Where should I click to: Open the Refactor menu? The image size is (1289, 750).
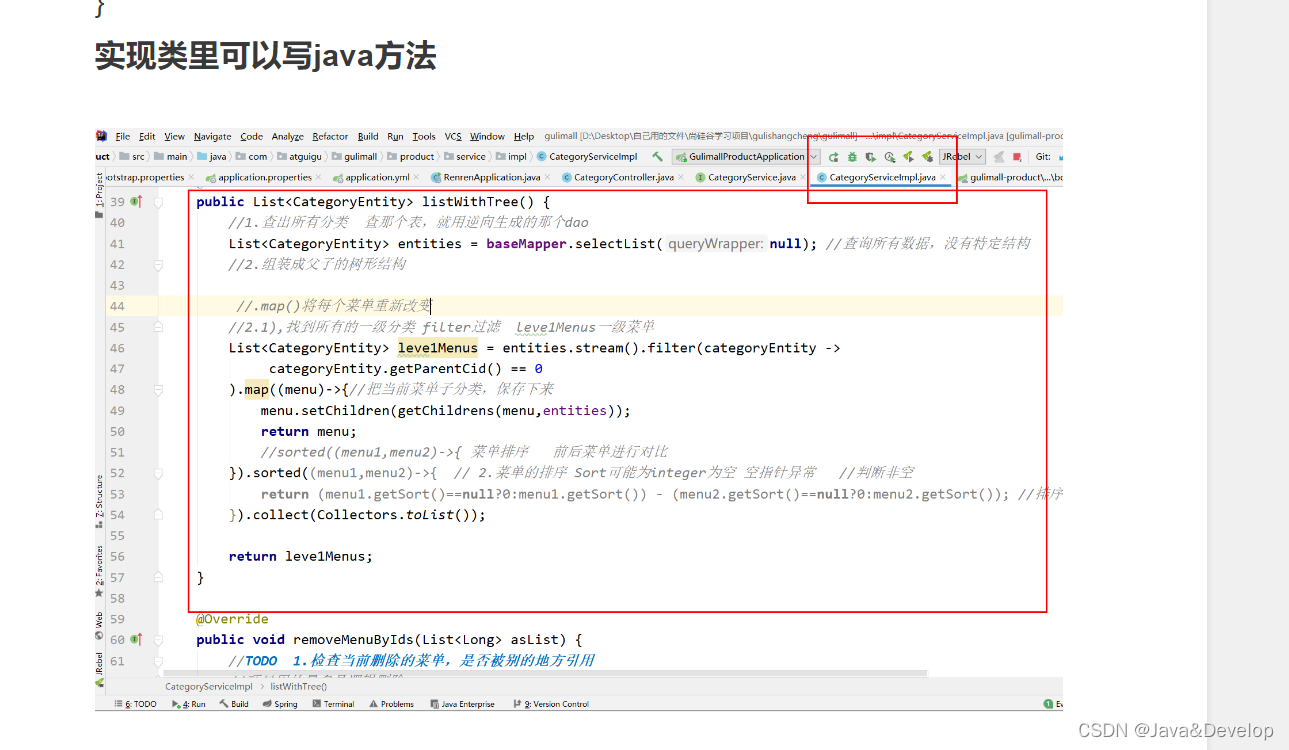click(330, 136)
